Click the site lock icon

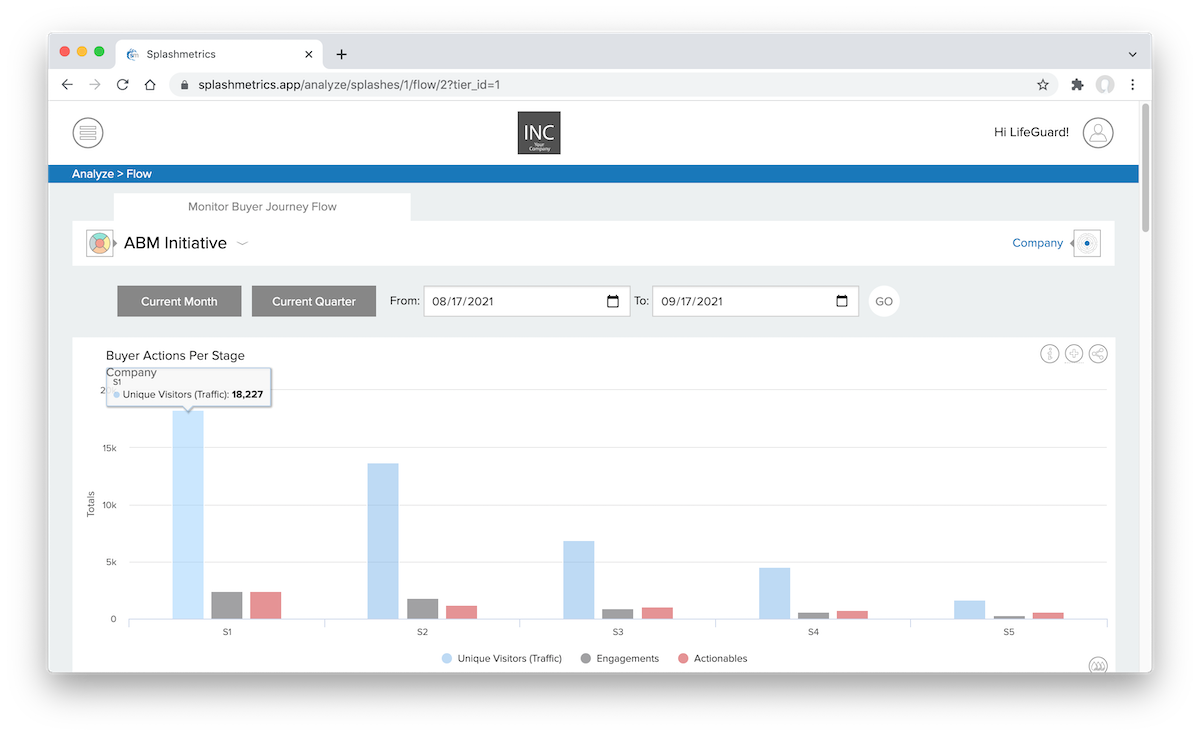[x=186, y=85]
